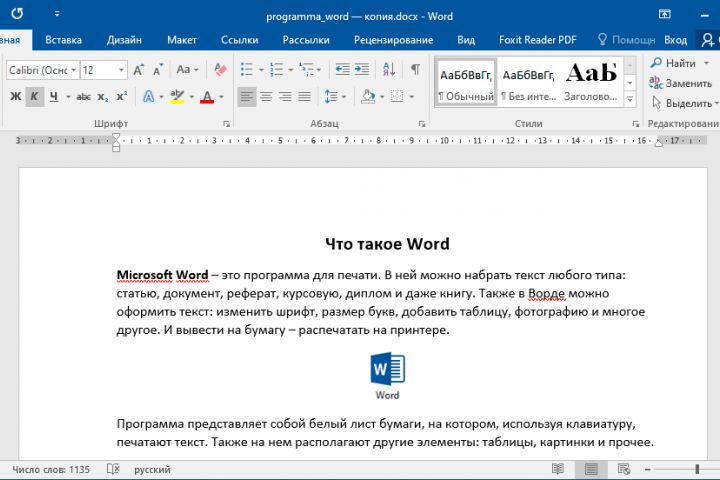The image size is (720, 480).
Task: Click the red font color swatch
Action: point(207,97)
